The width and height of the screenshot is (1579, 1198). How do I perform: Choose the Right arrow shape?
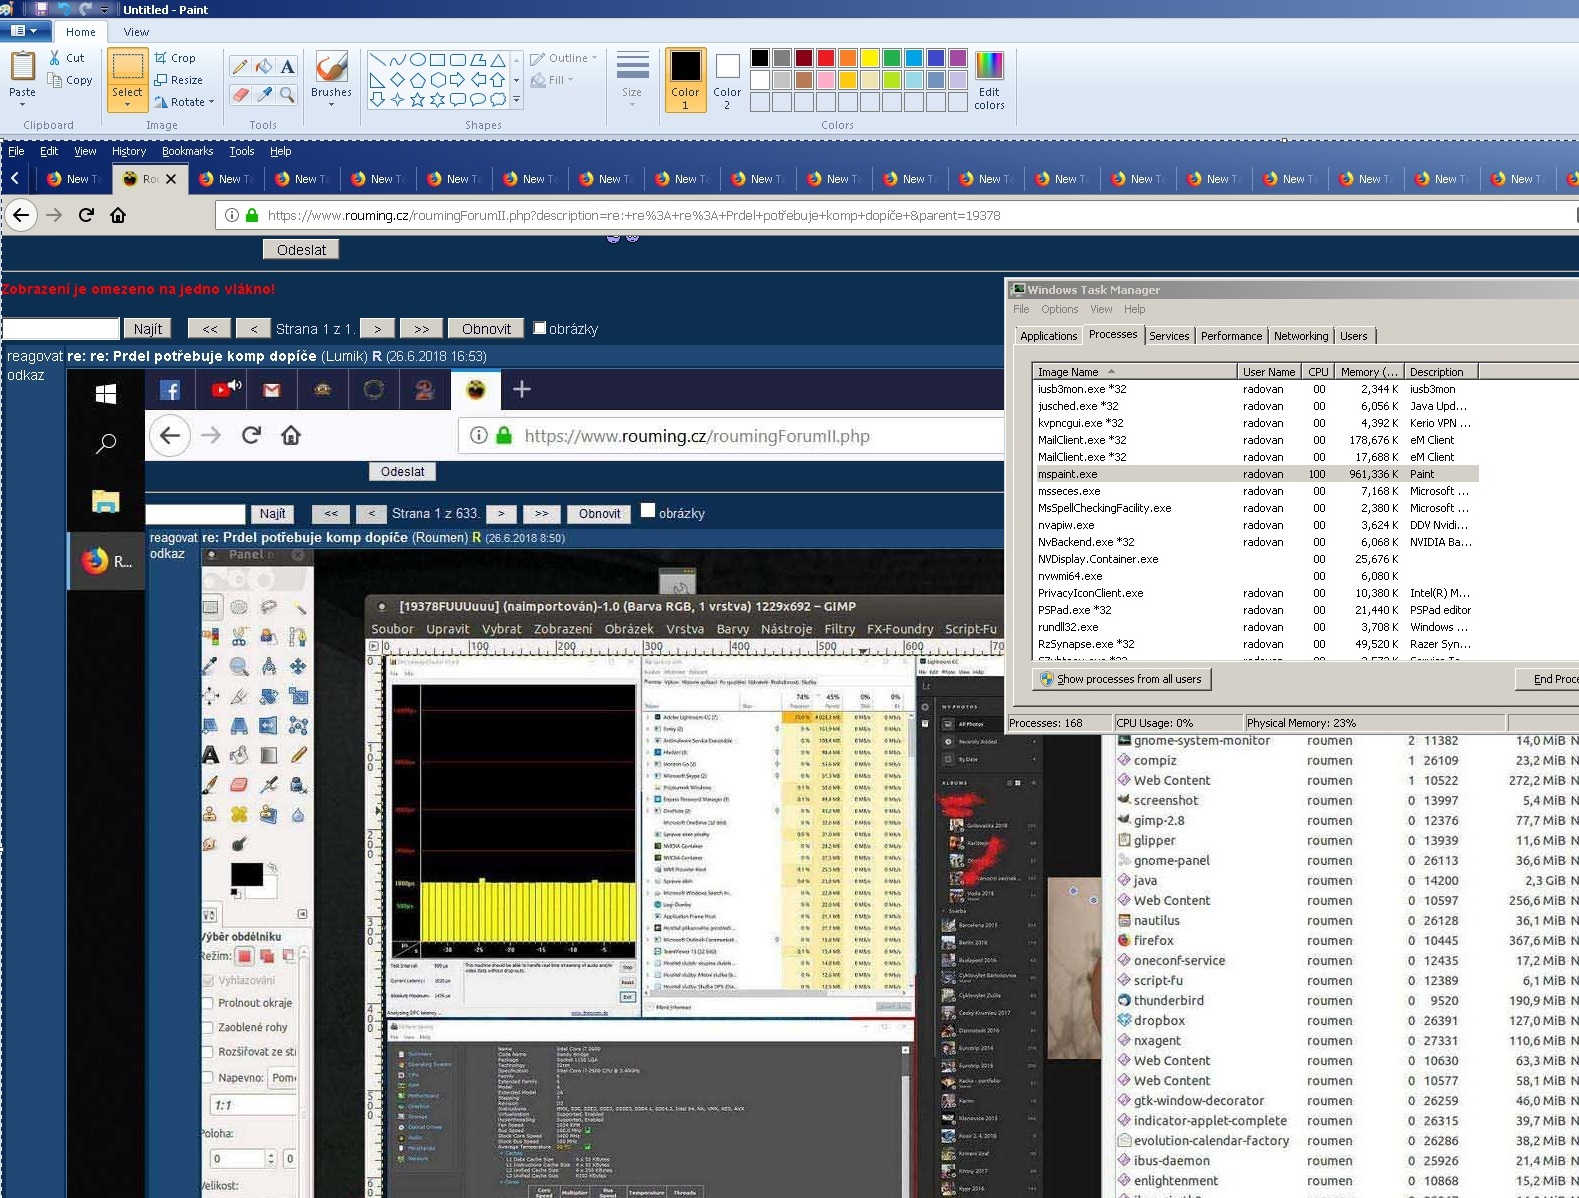(x=458, y=80)
